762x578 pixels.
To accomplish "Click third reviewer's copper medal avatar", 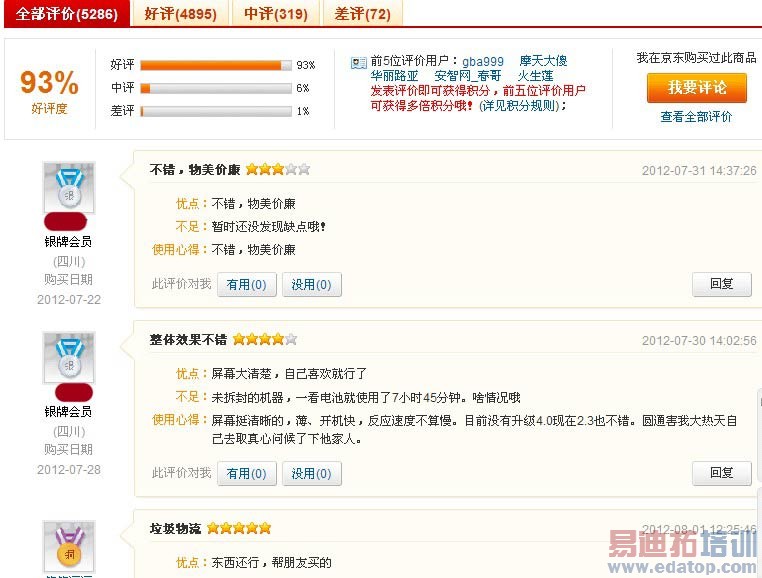I will [x=69, y=546].
